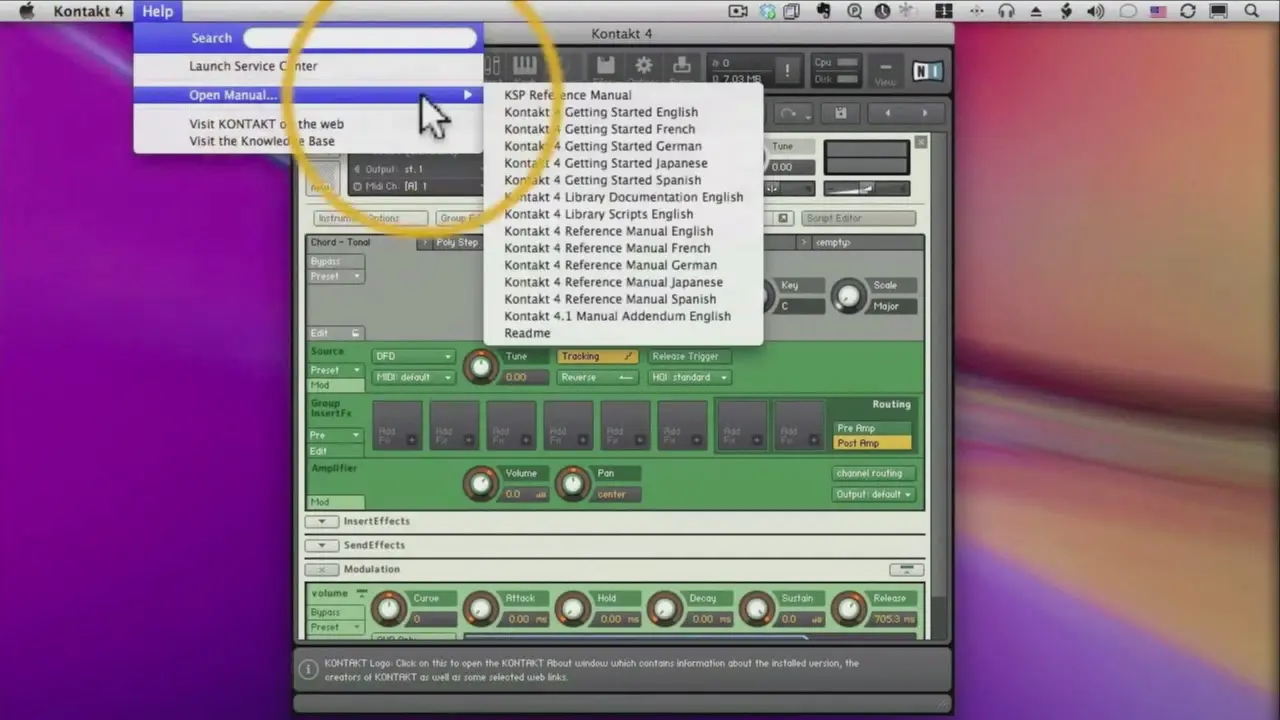Click the last Add Fx slot
This screenshot has width=1280, height=720.
coord(799,425)
